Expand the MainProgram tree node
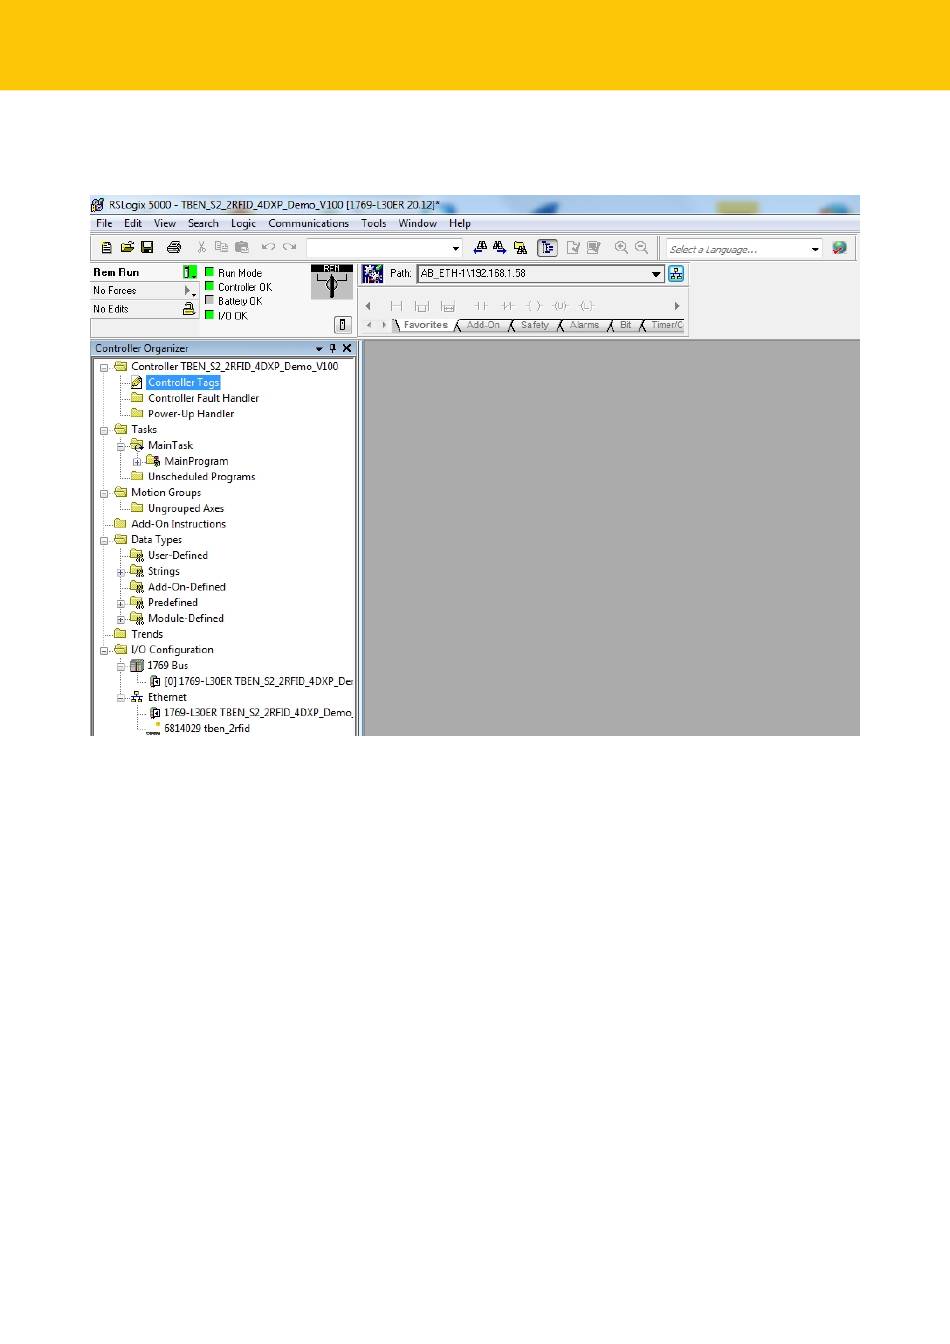The width and height of the screenshot is (950, 1344). pos(137,462)
